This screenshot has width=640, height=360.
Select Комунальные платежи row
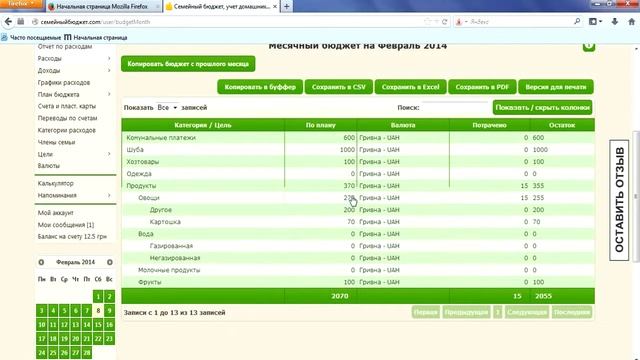point(358,138)
